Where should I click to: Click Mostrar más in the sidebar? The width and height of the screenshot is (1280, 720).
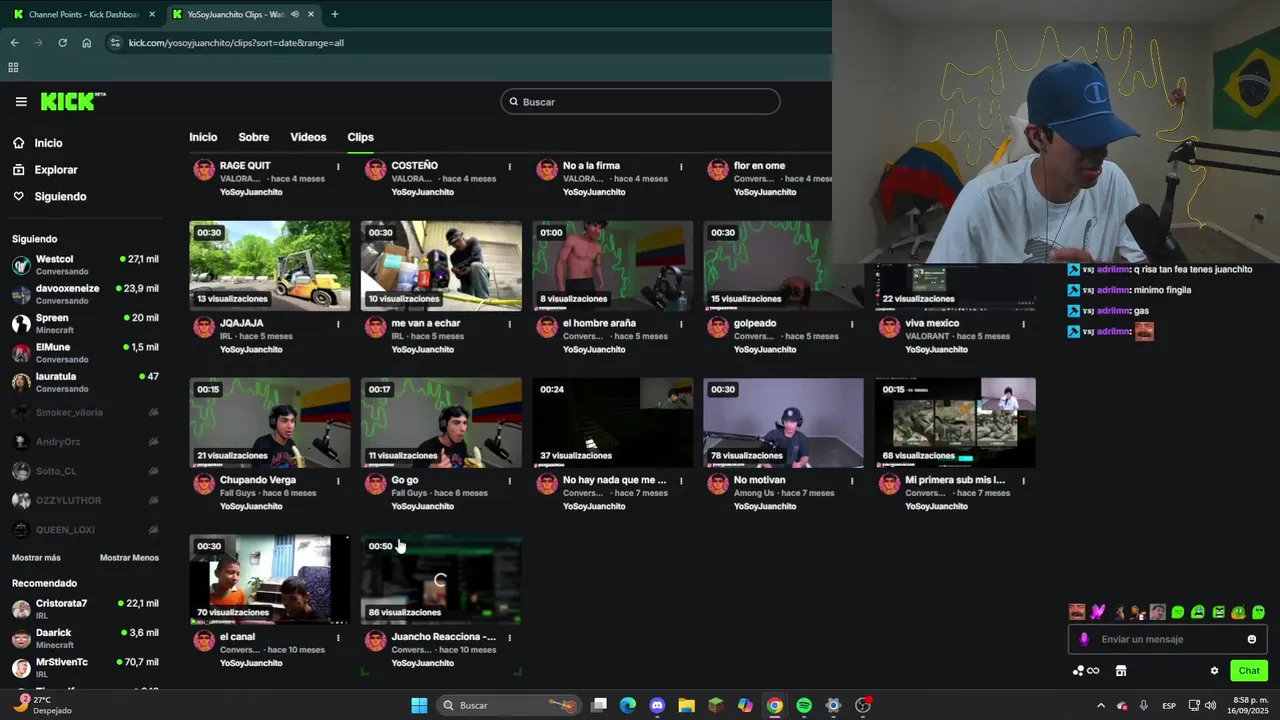[x=36, y=558]
